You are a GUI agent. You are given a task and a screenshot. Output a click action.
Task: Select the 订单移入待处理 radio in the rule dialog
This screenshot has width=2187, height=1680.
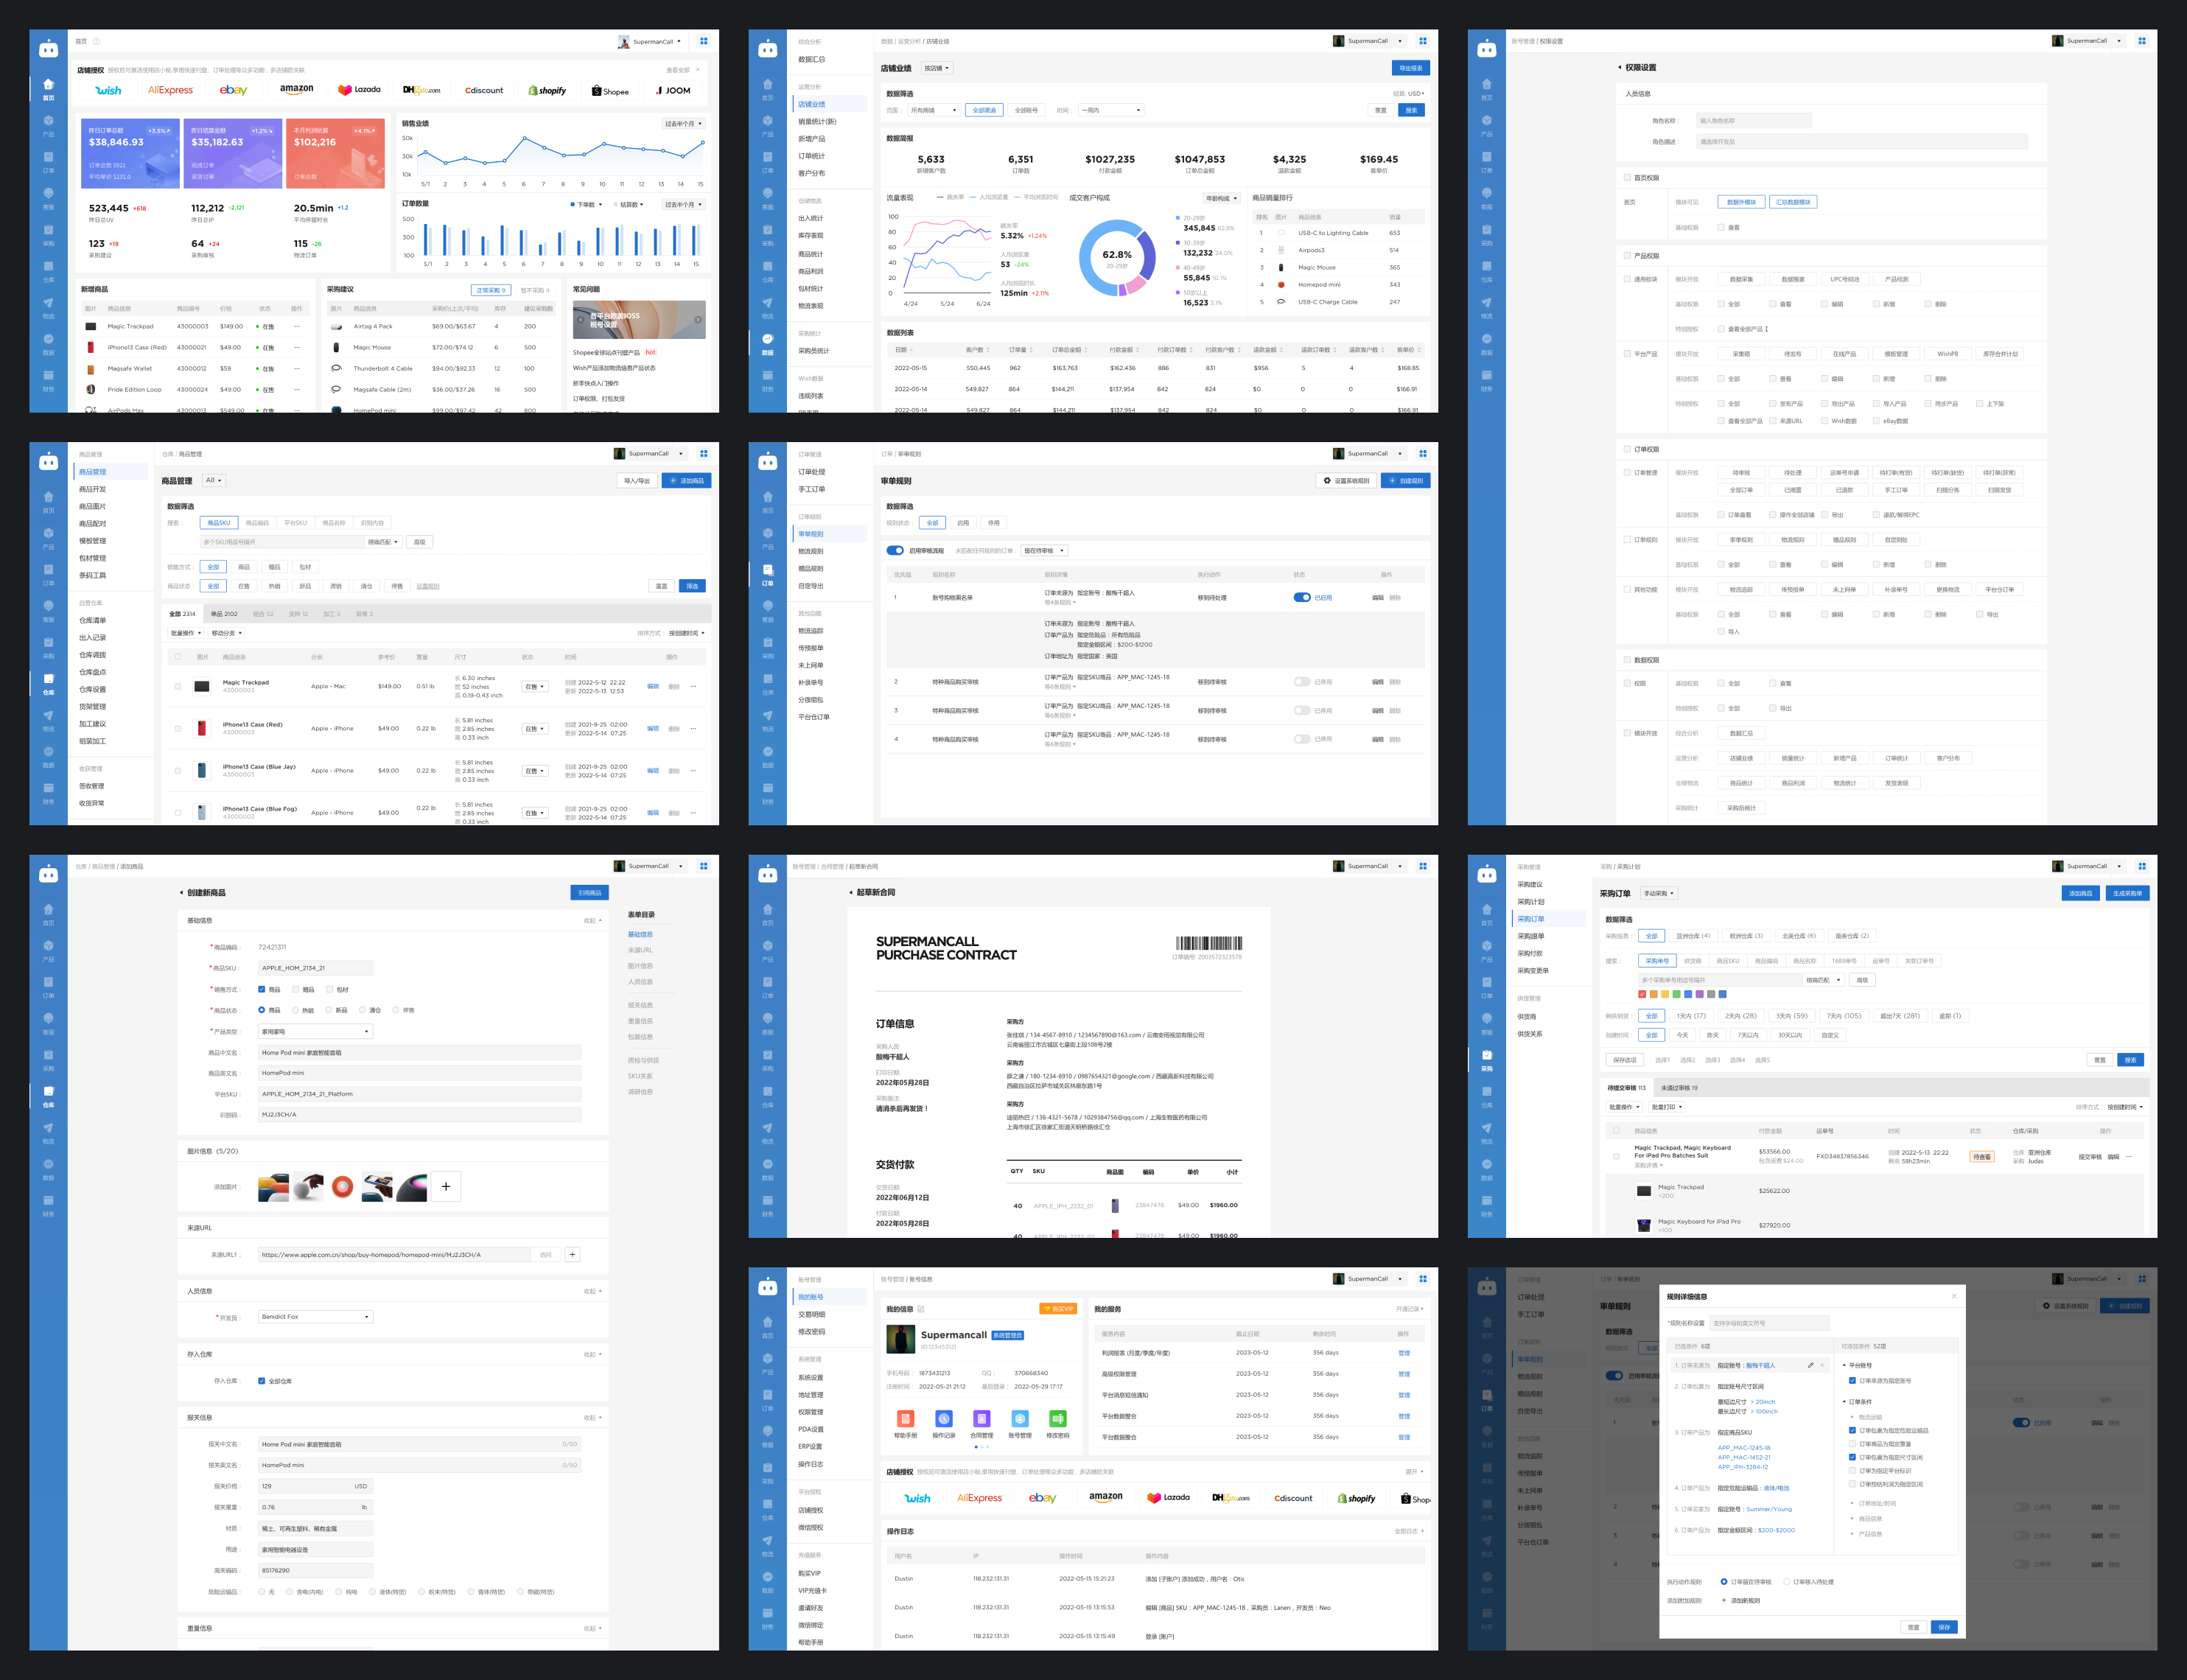coord(1786,1582)
